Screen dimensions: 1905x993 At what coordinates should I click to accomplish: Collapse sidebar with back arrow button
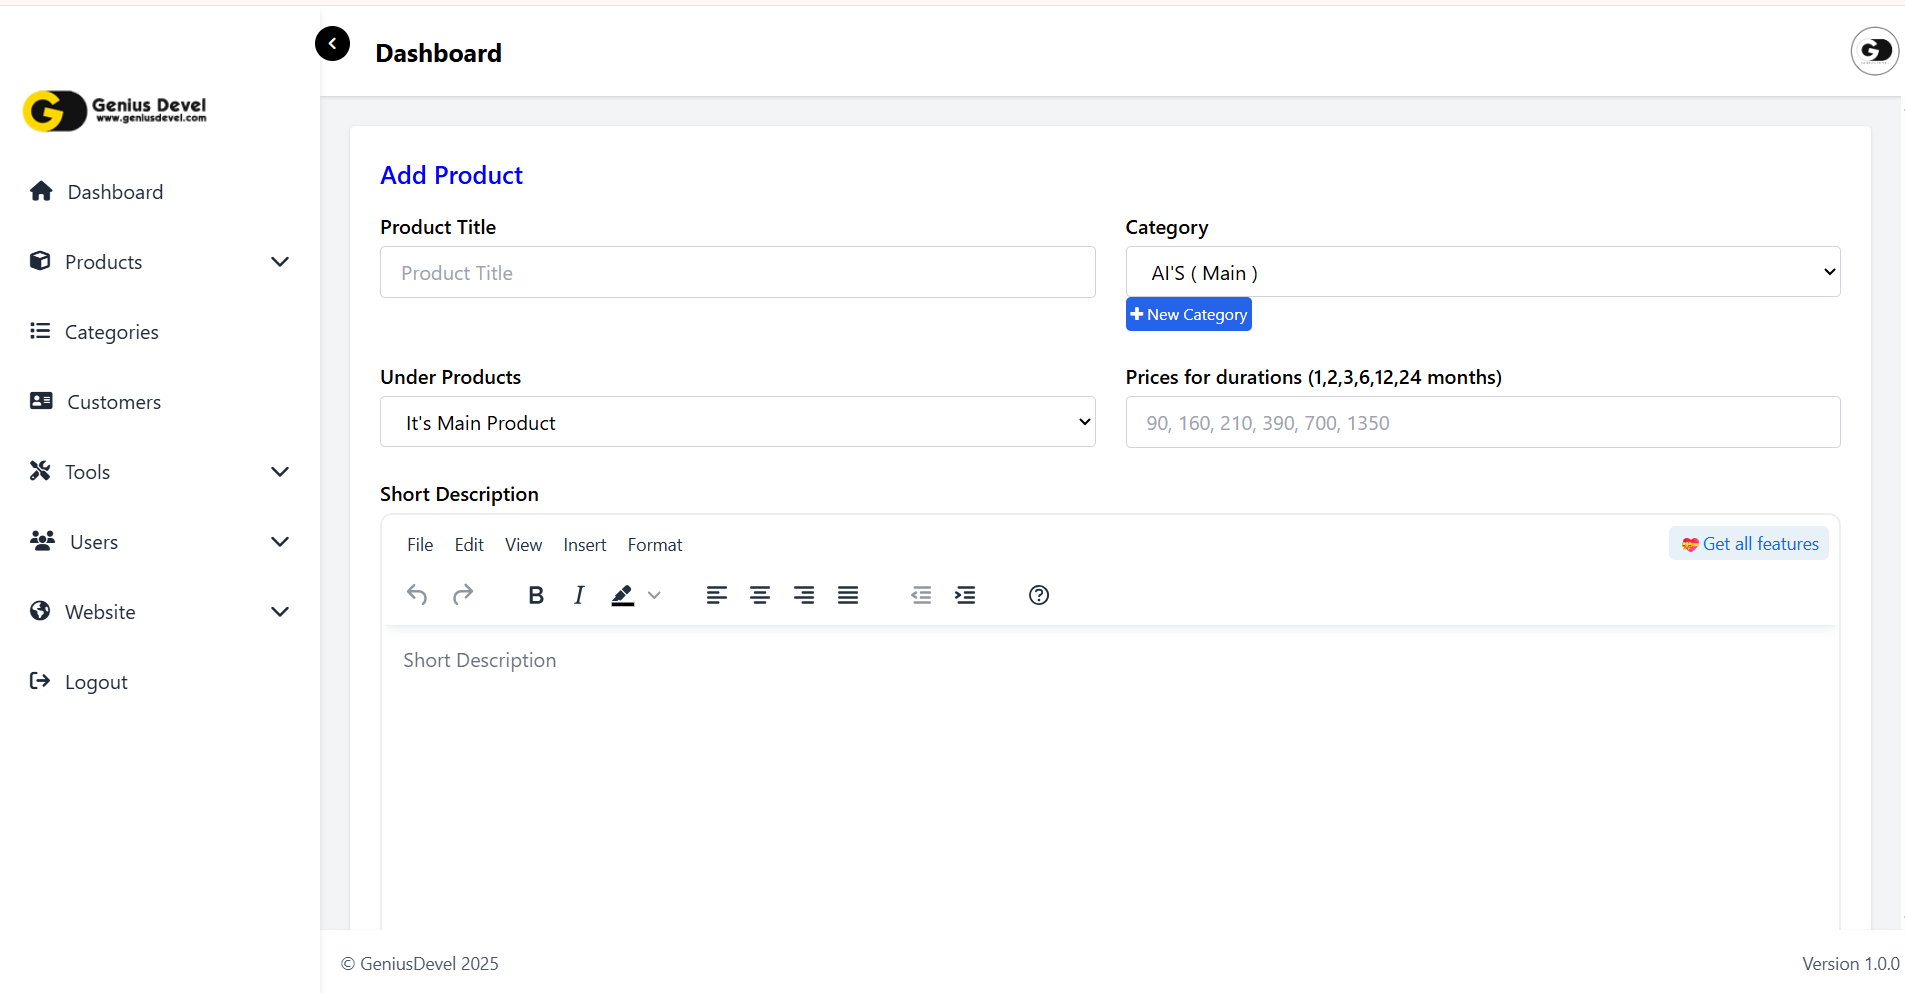click(x=332, y=44)
